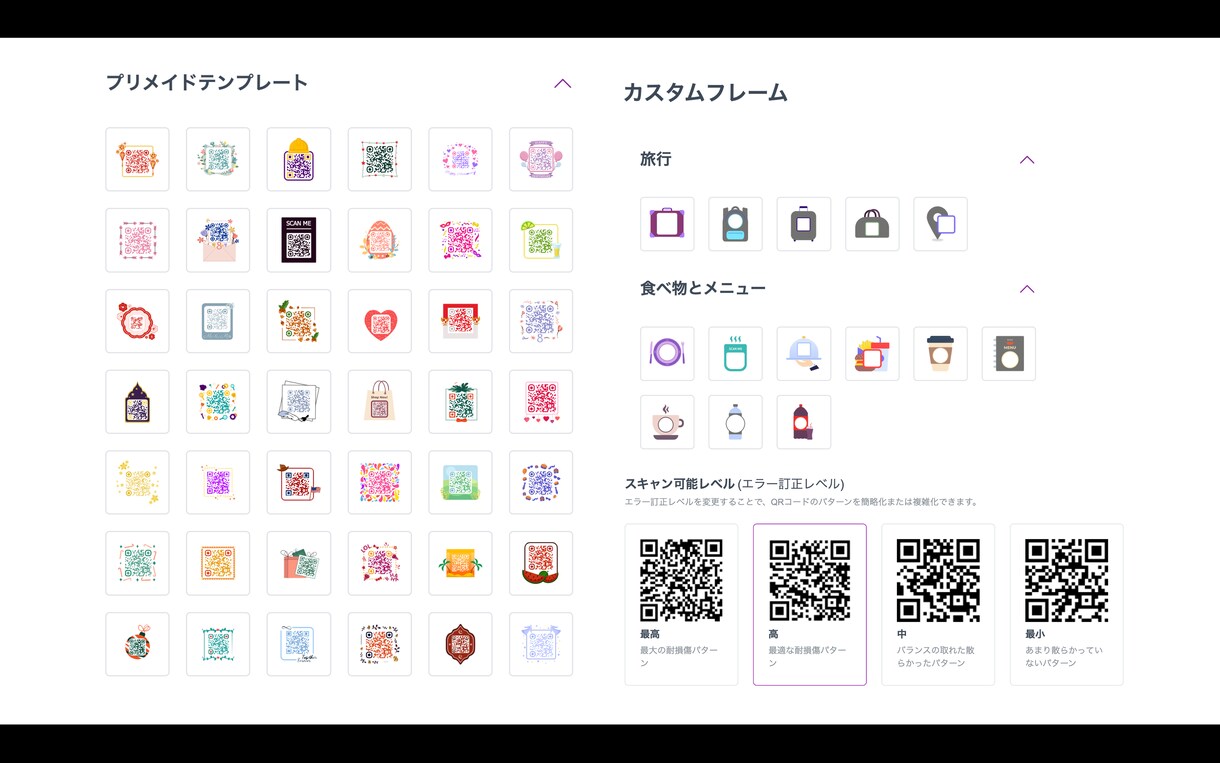Choose the shopping bag QR template
Viewport: 1220px width, 763px height.
pyautogui.click(x=380, y=402)
